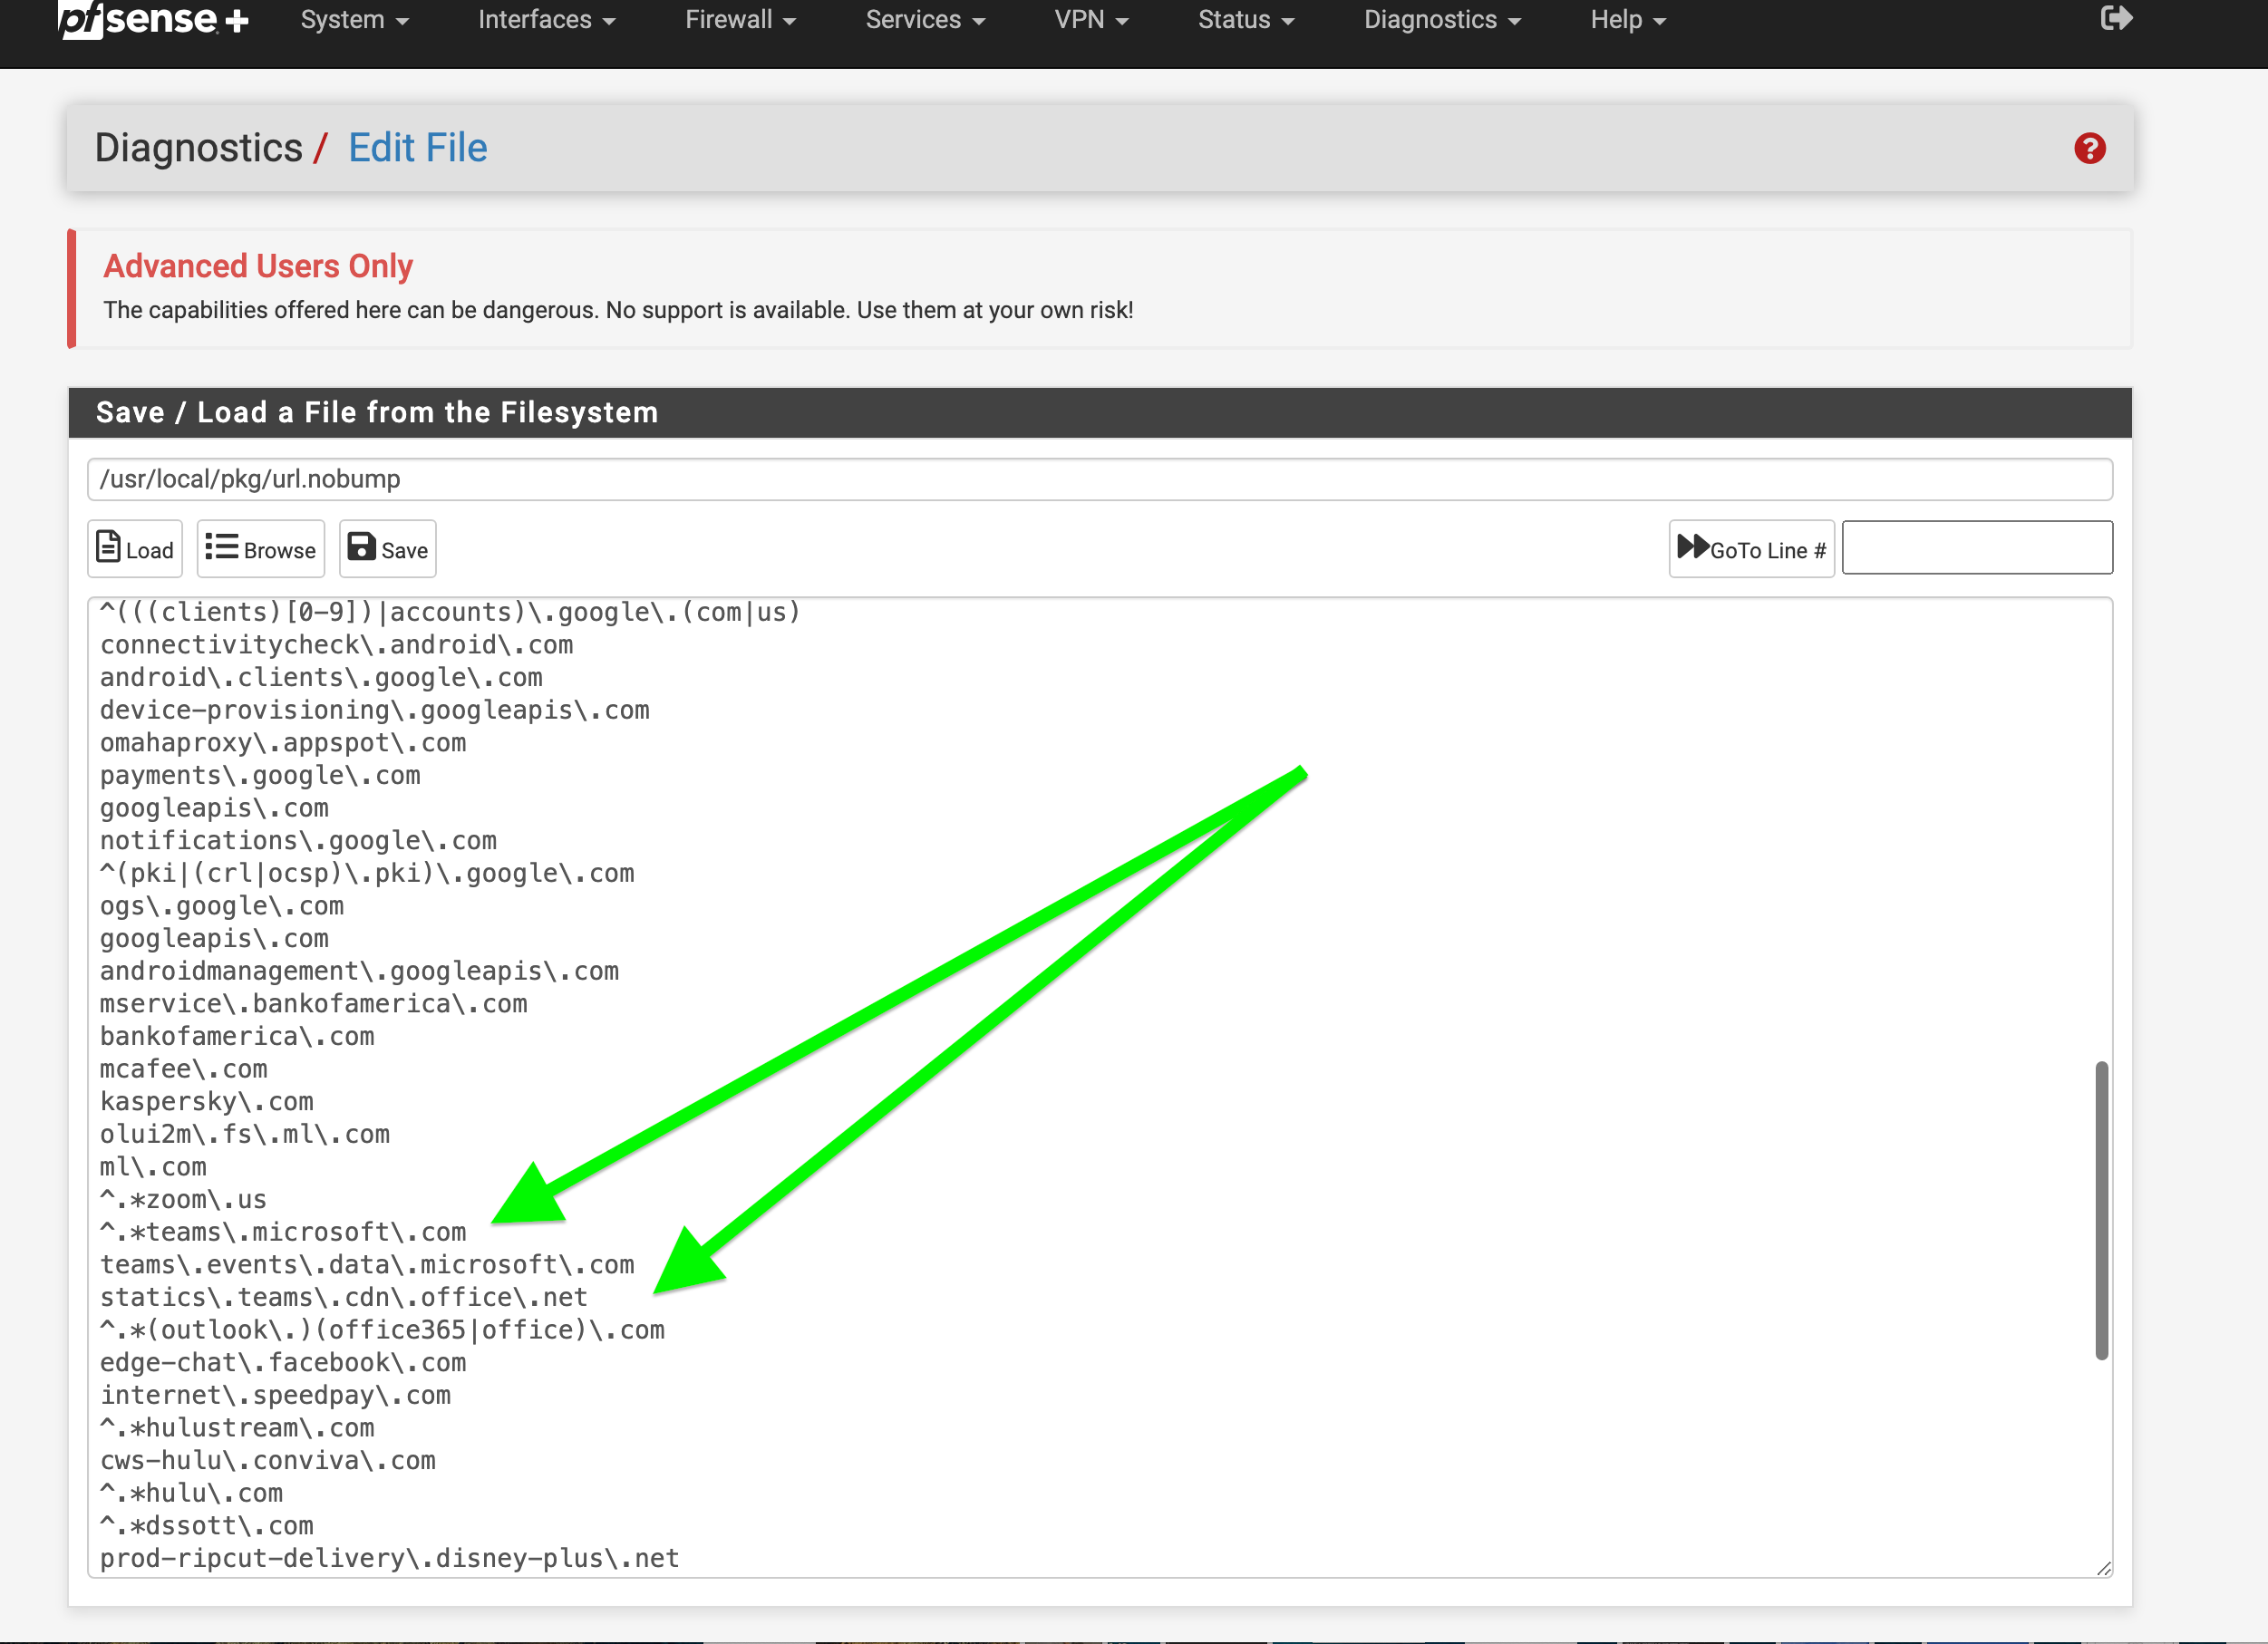
Task: Click line 'mservice\.bankofamerica\.com'
Action: [x=314, y=1005]
